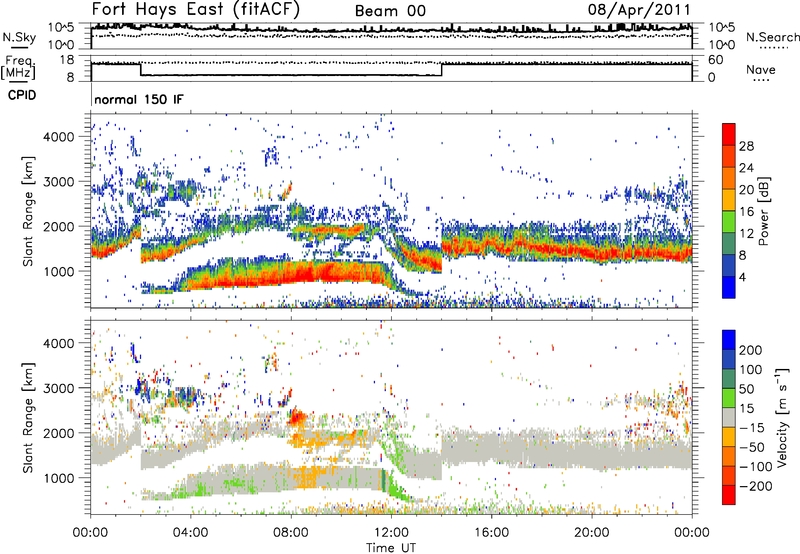The width and height of the screenshot is (800, 554).
Task: Click the gray segment of Velocity color bar
Action: (729, 417)
